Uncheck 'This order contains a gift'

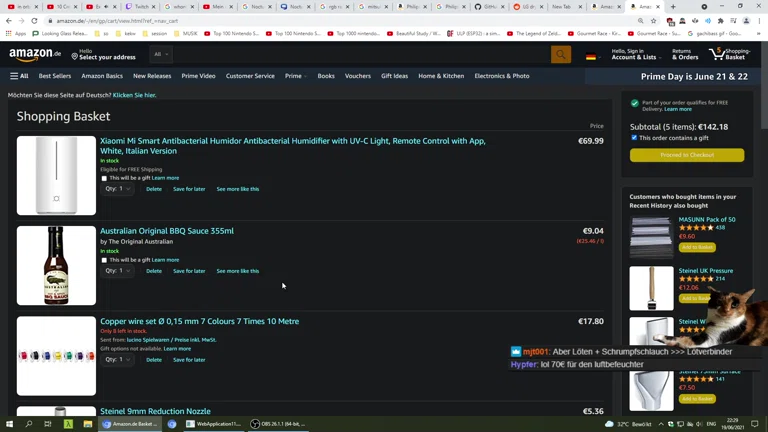click(x=634, y=138)
